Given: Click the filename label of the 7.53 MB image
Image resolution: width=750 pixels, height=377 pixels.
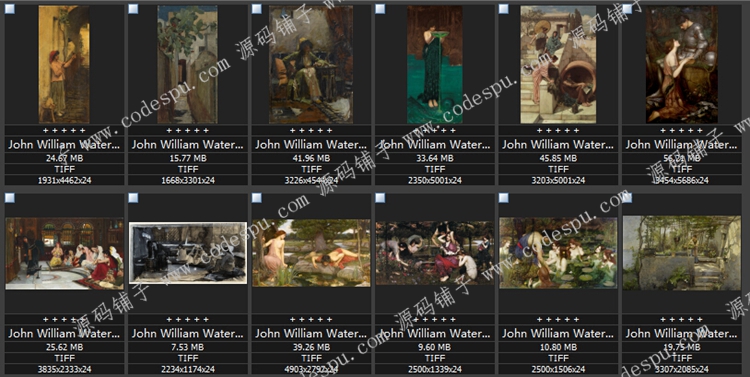Looking at the screenshot, I should [188, 333].
